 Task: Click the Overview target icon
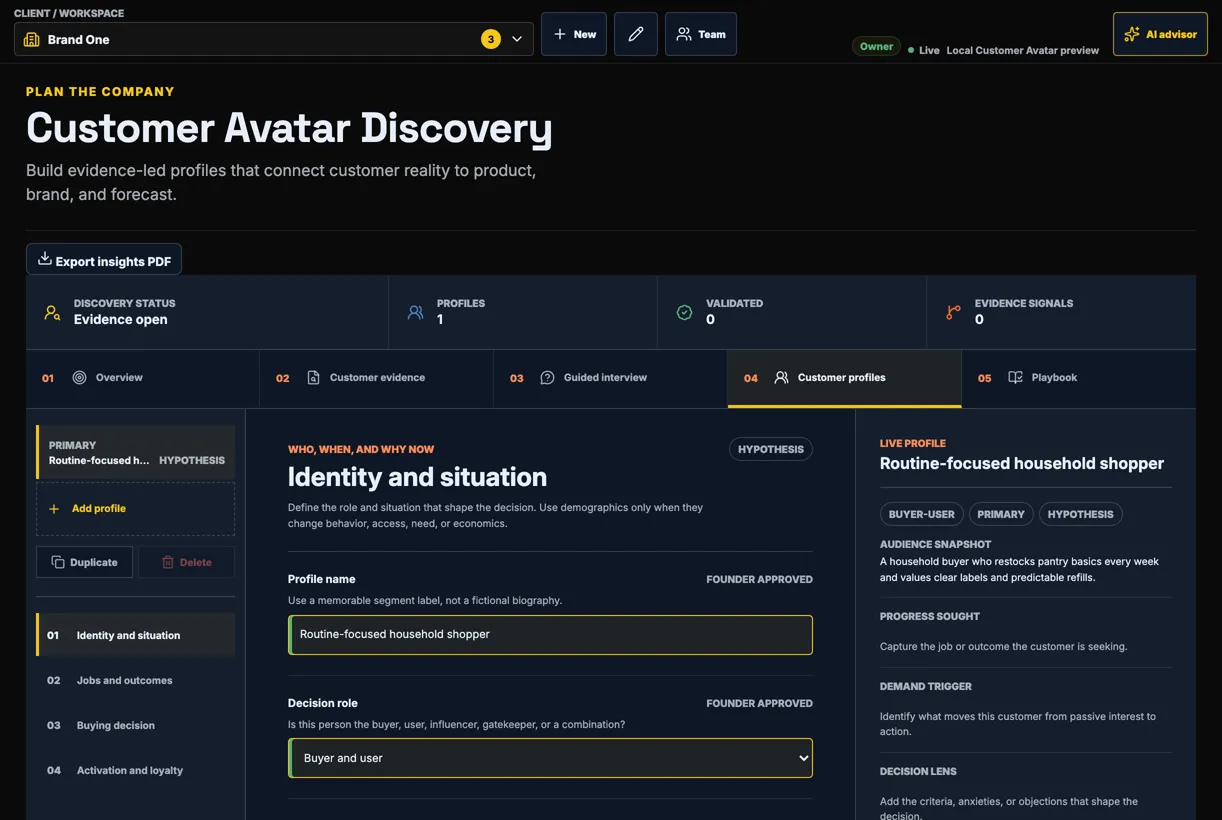pyautogui.click(x=80, y=378)
